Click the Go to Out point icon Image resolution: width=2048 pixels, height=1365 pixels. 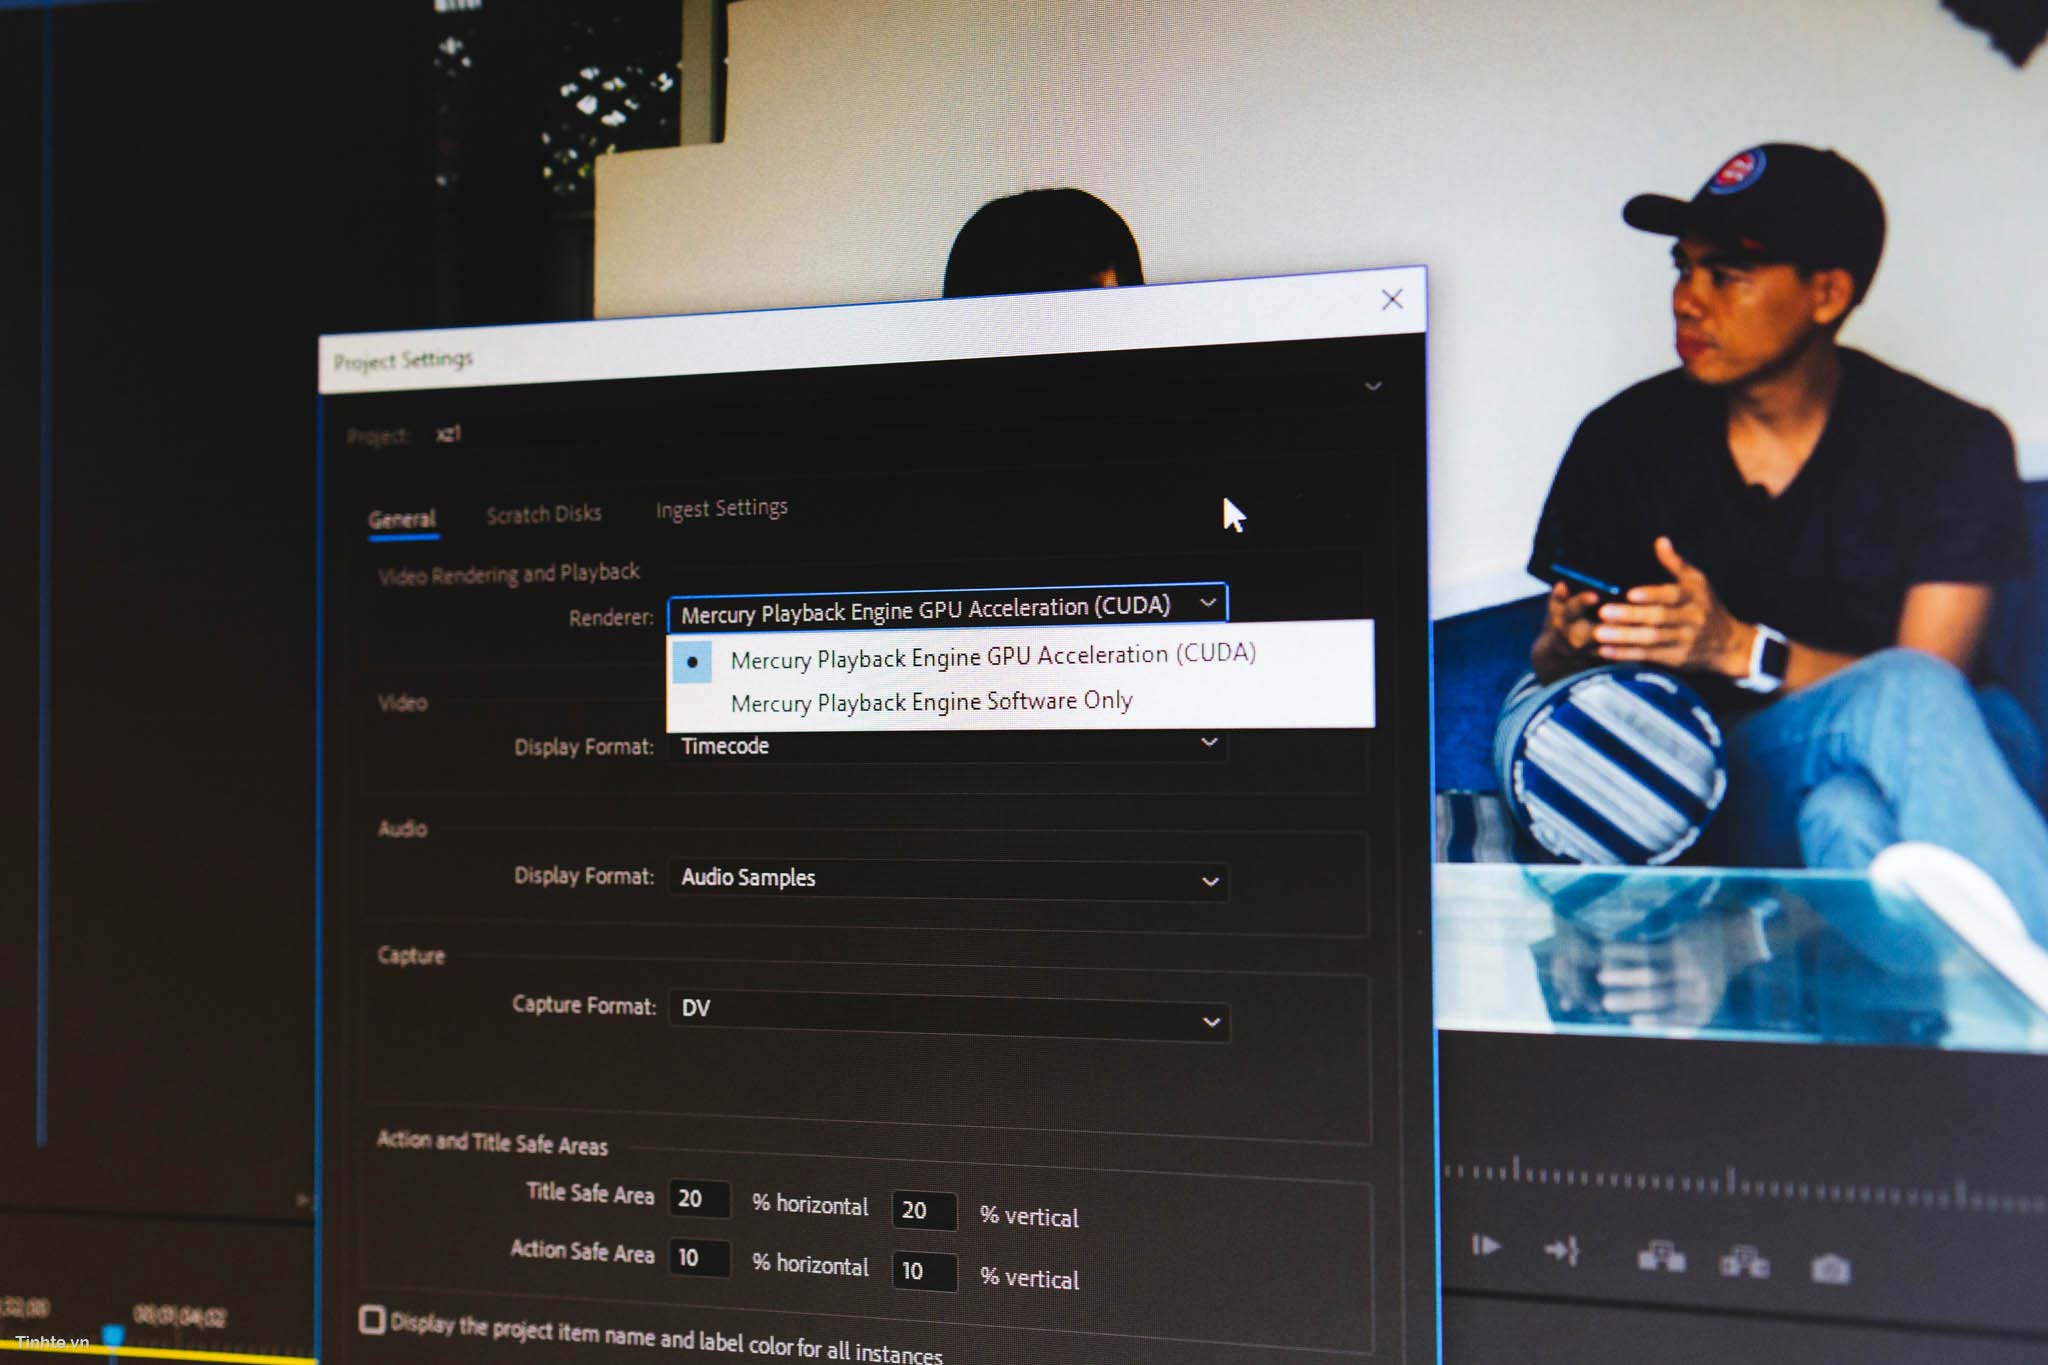(x=1561, y=1250)
